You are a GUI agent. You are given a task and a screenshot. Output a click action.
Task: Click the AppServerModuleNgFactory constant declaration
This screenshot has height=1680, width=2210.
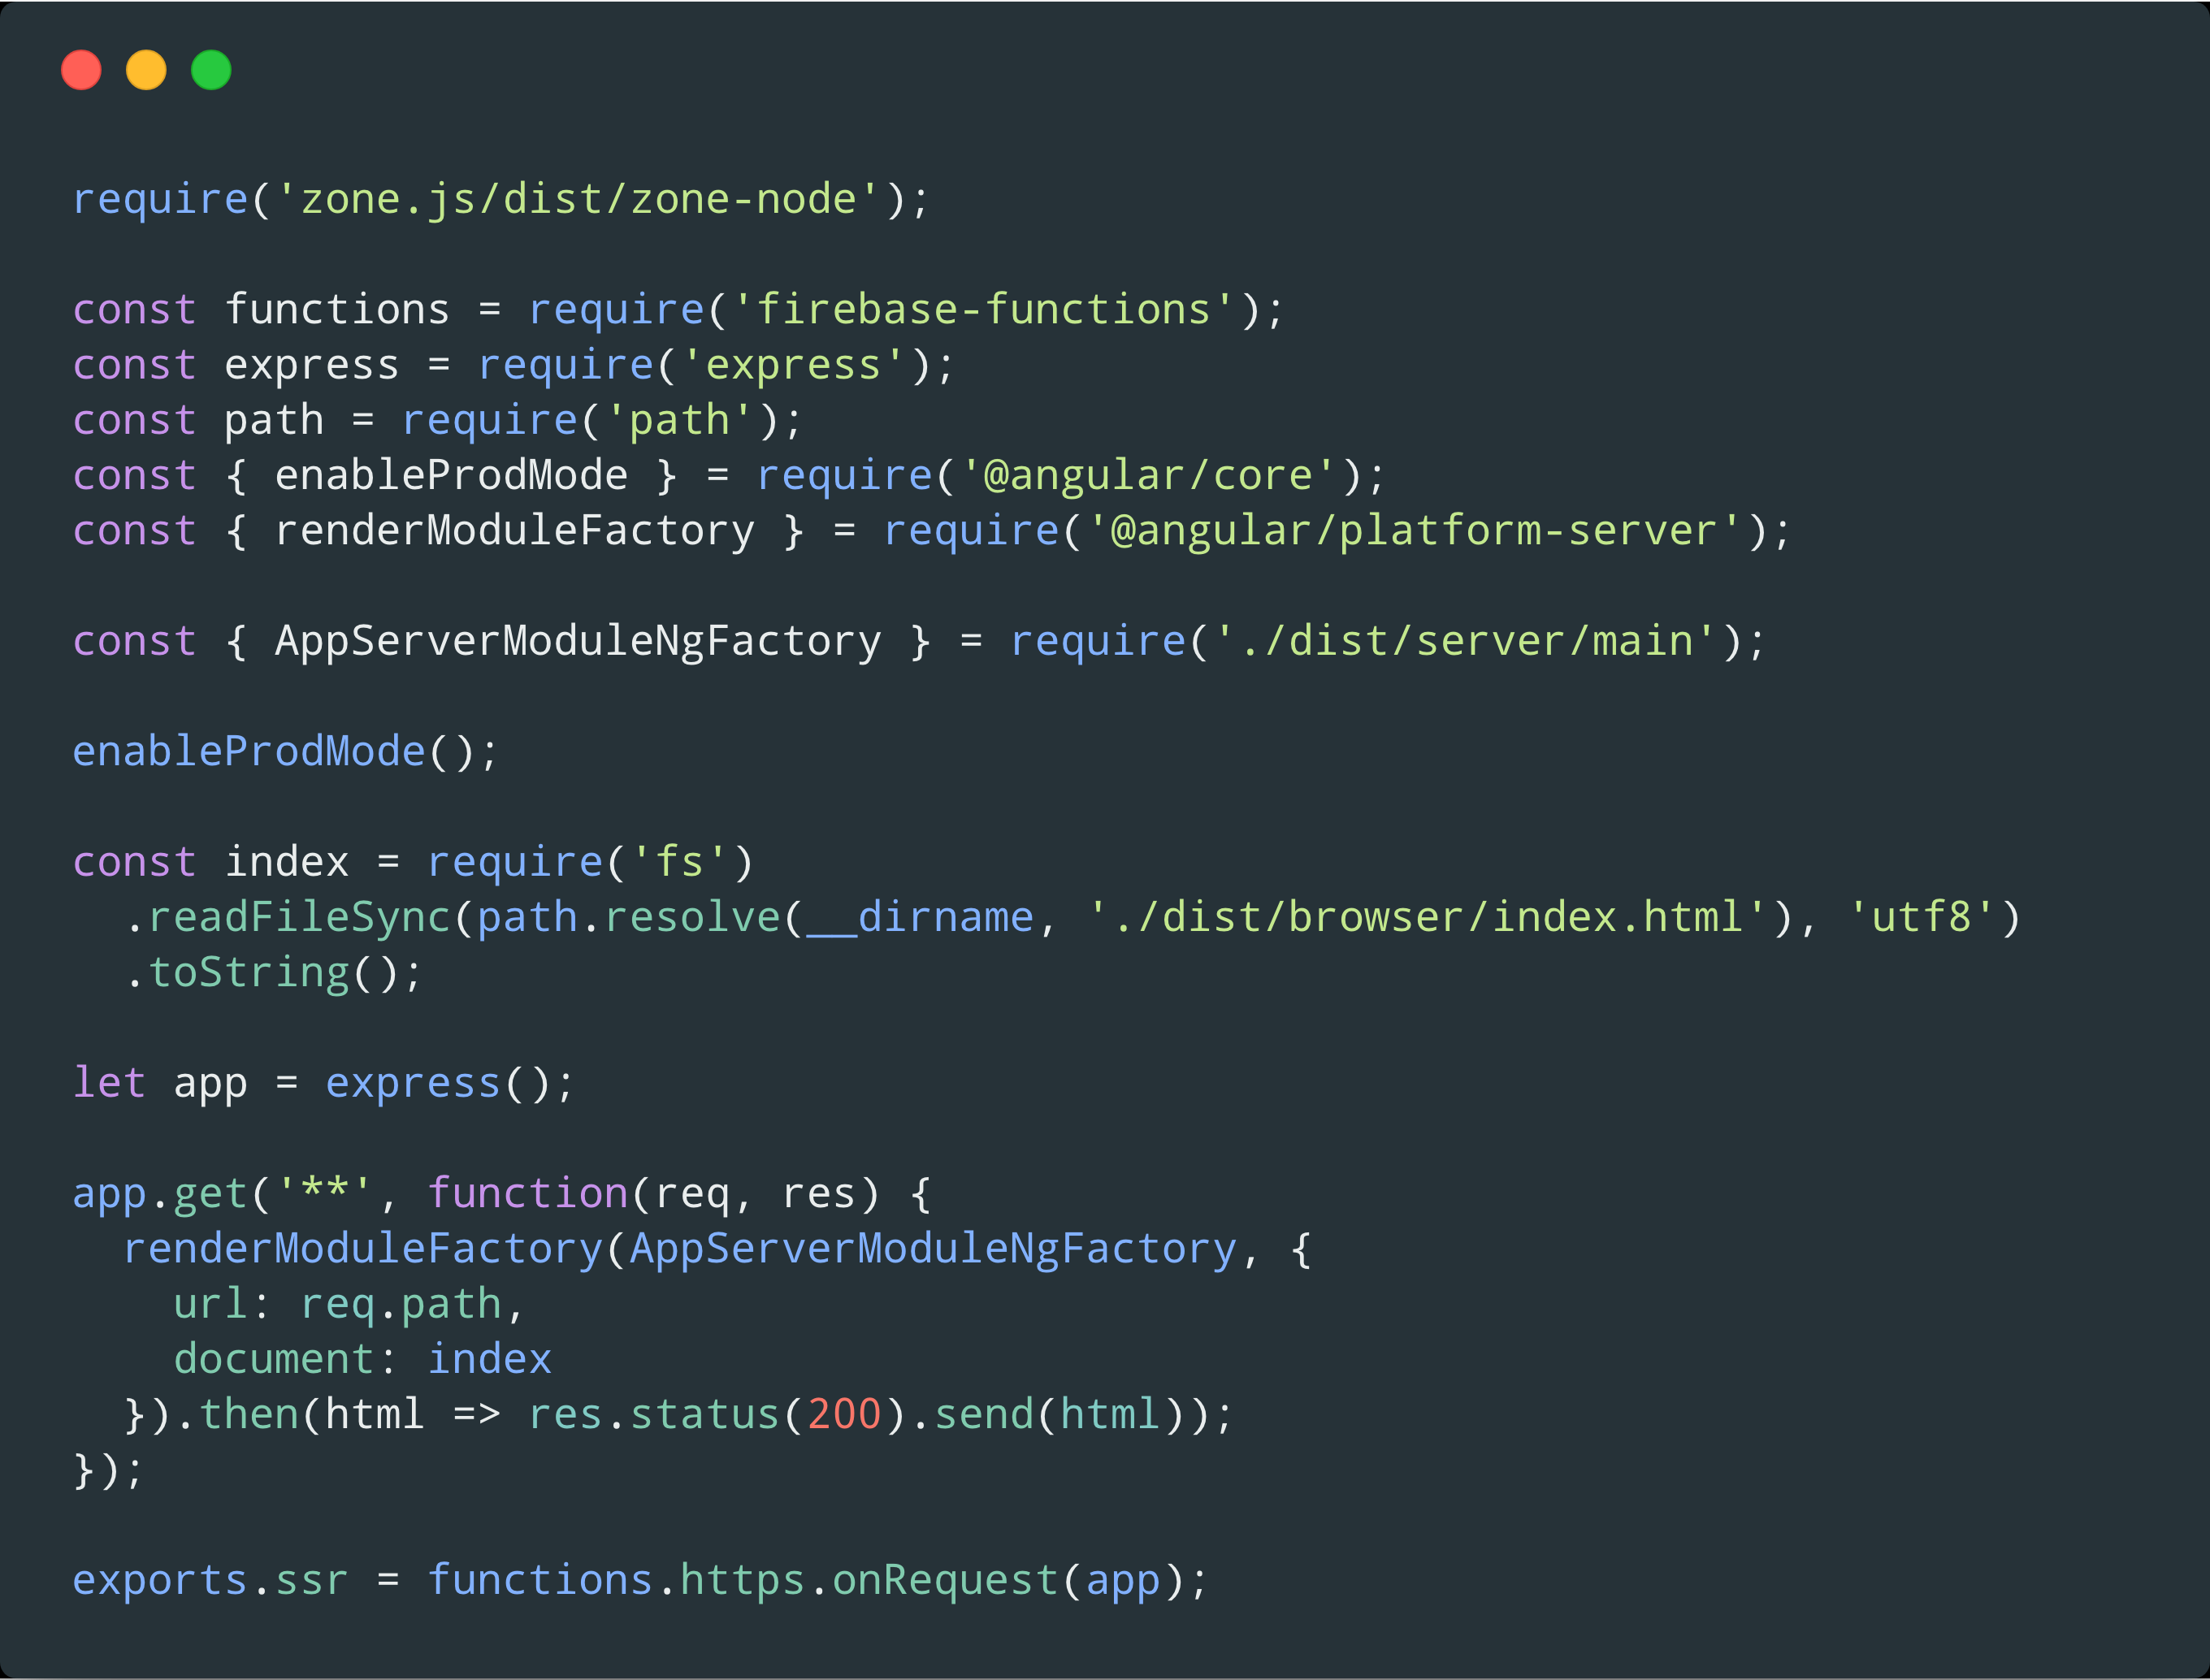click(x=575, y=640)
